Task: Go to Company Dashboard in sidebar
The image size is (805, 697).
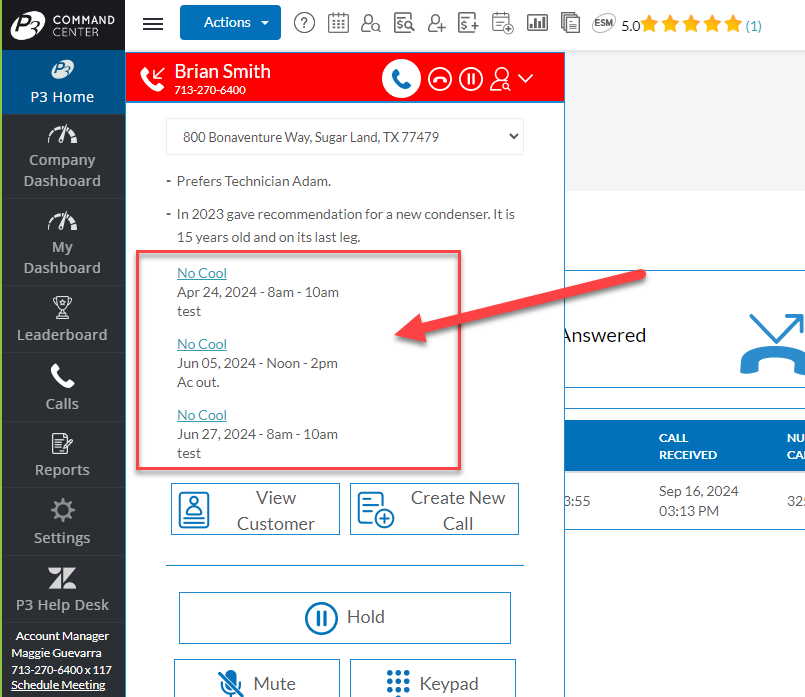Action: click(62, 157)
